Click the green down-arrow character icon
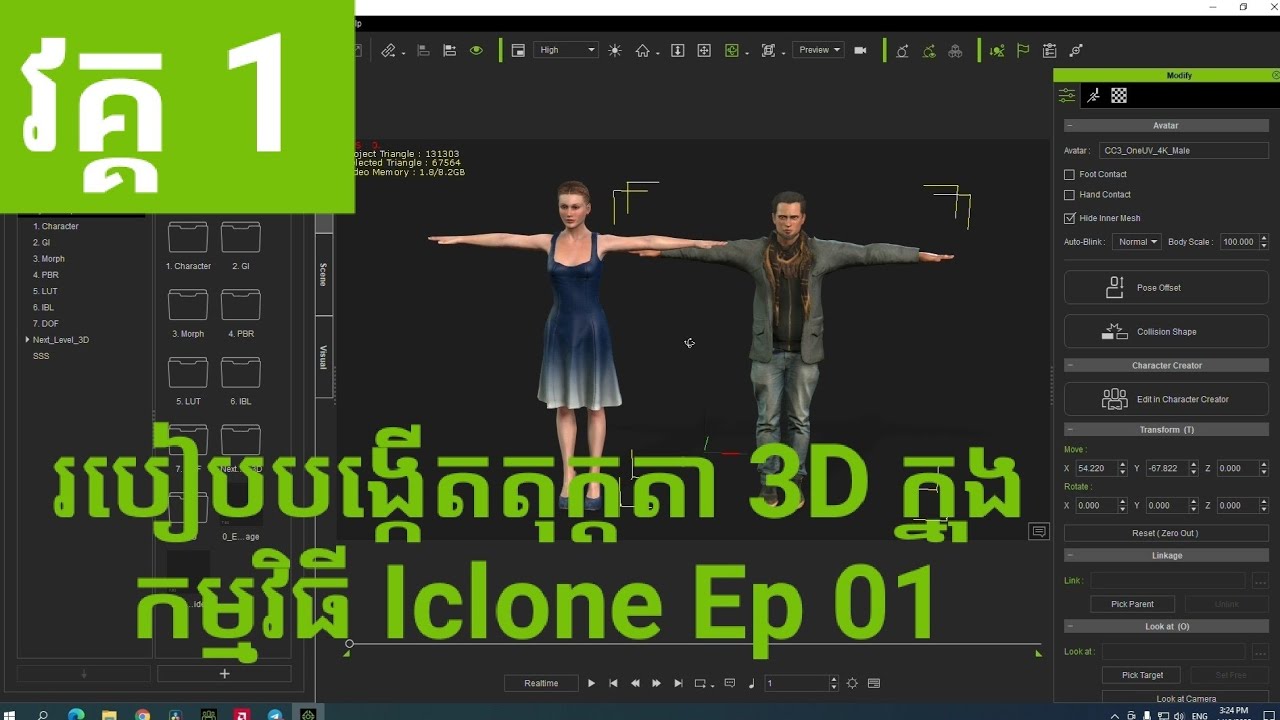Viewport: 1280px width, 720px height. (996, 50)
